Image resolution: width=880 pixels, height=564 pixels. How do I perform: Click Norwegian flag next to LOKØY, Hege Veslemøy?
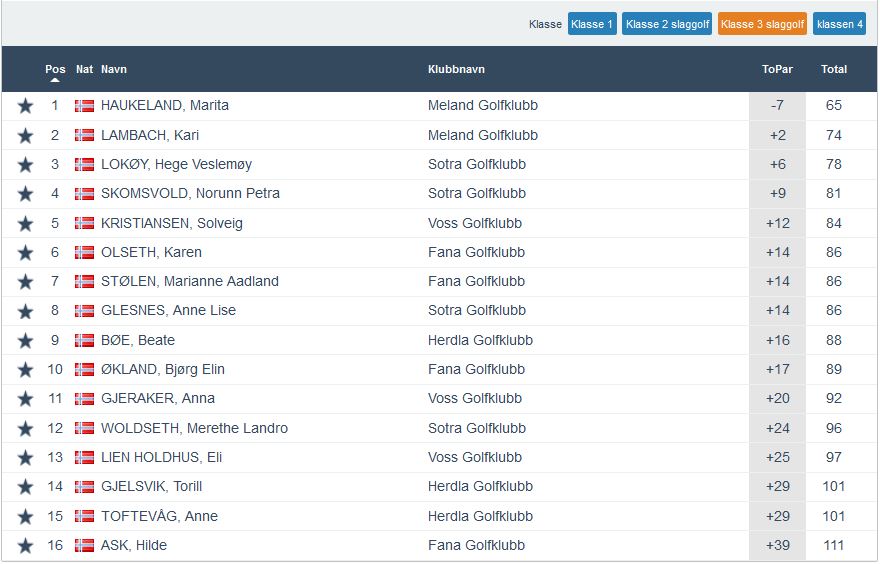coord(84,164)
